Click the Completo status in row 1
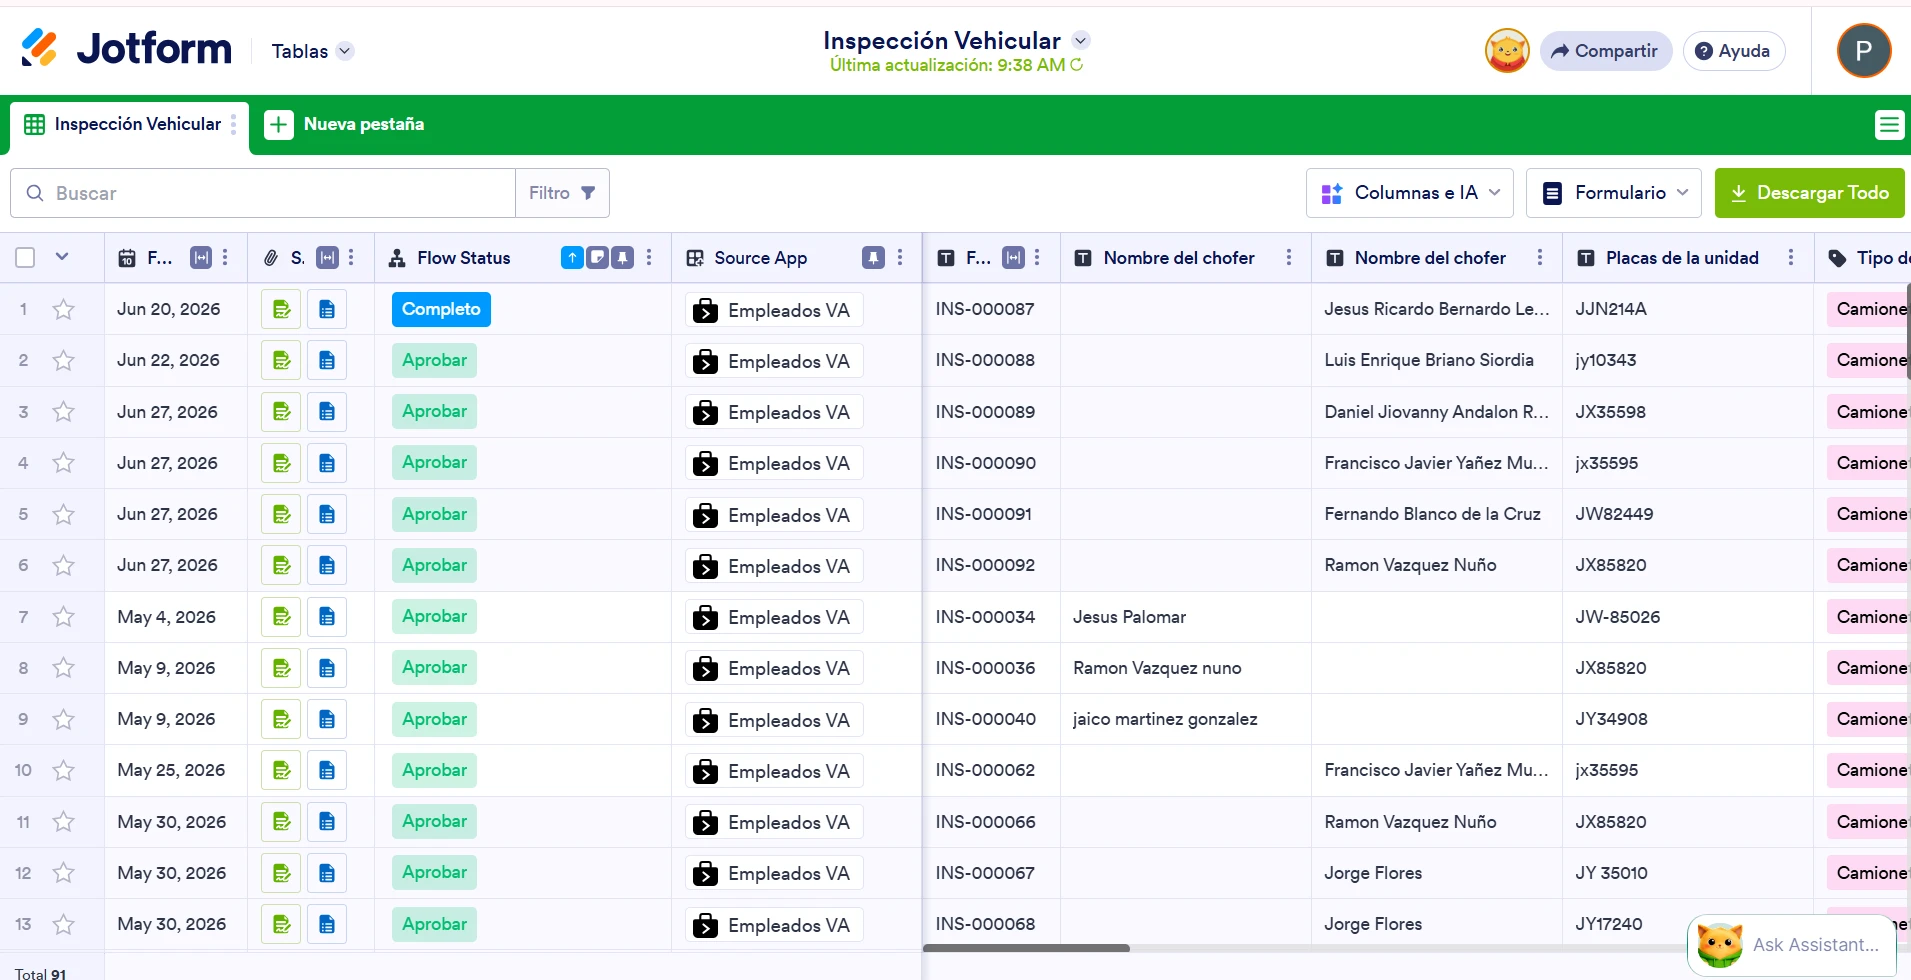This screenshot has height=980, width=1911. (441, 310)
